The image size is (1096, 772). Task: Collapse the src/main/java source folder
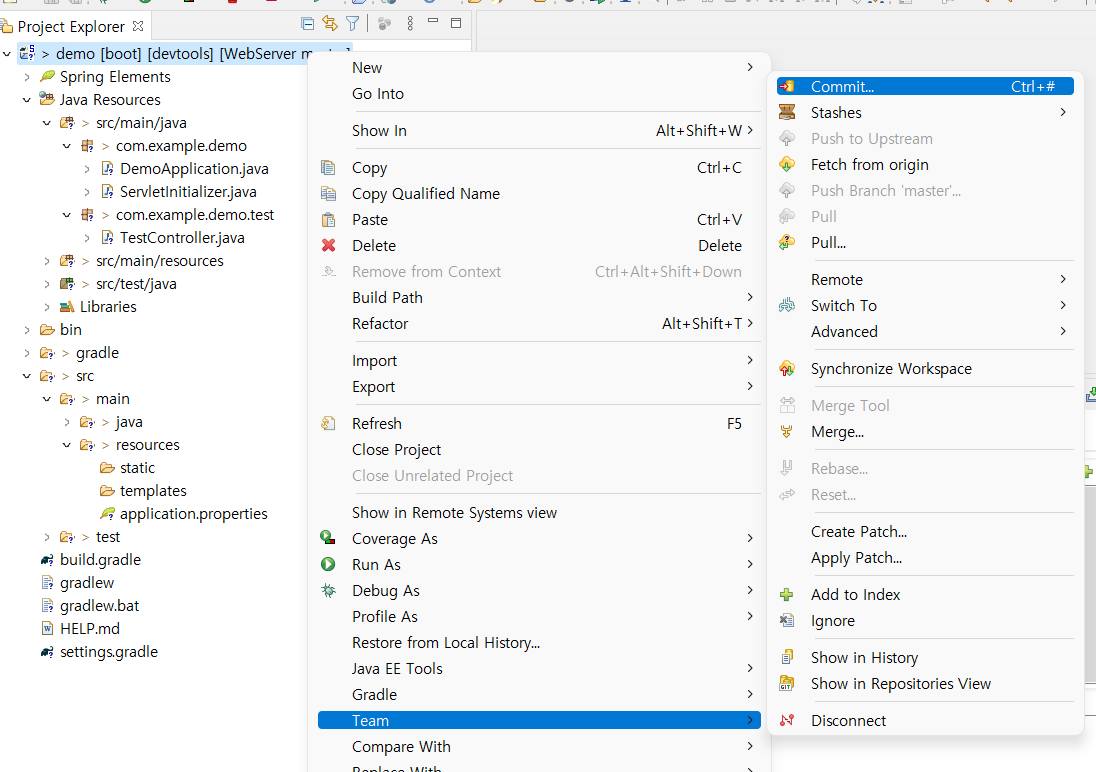click(x=47, y=123)
